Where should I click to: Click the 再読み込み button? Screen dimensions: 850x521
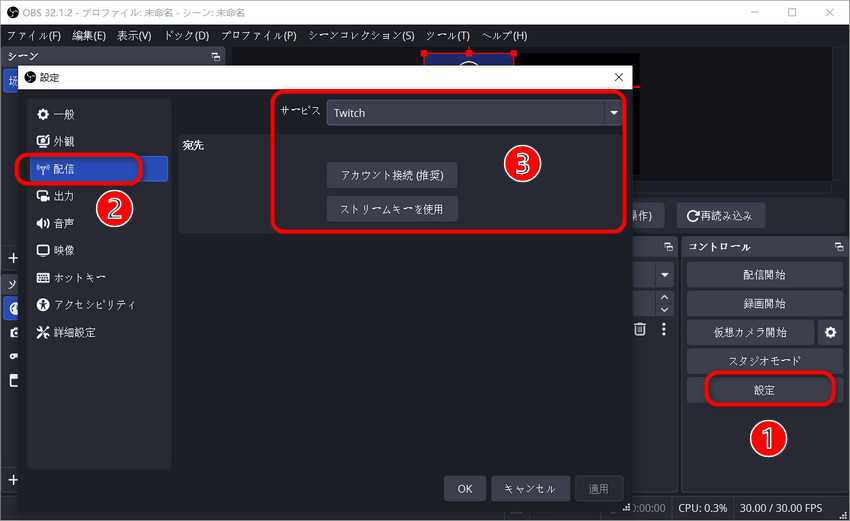(x=720, y=216)
